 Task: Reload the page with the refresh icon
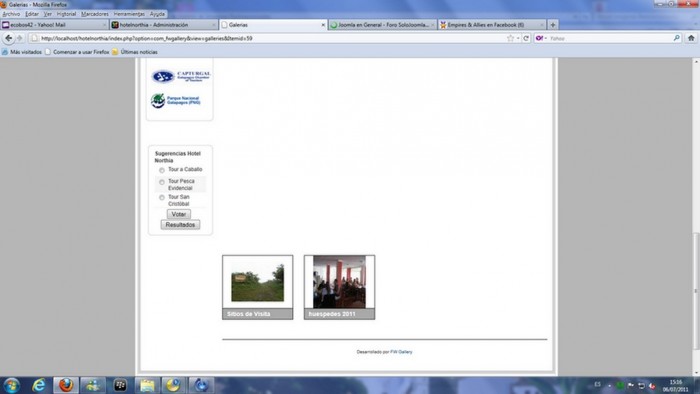click(x=526, y=38)
